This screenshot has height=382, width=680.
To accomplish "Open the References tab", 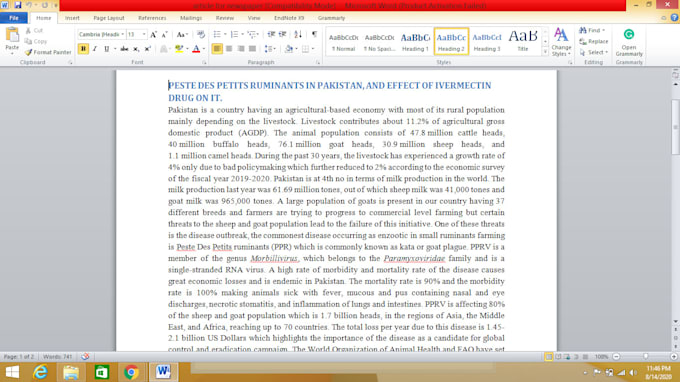I will tap(152, 18).
